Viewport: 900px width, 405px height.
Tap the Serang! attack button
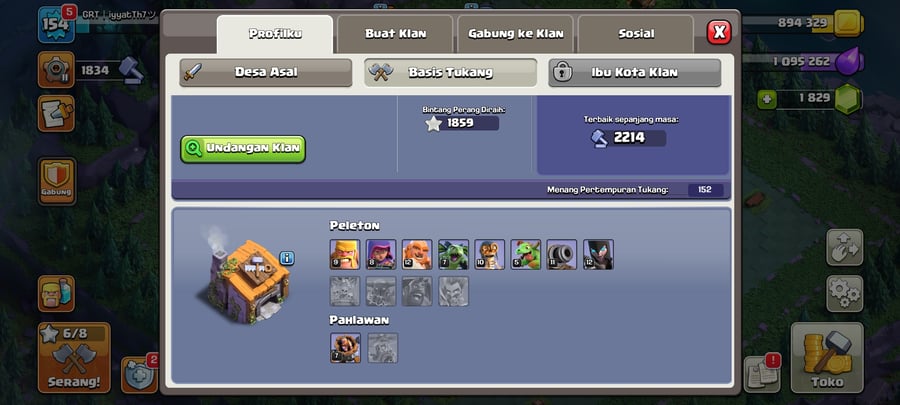(74, 357)
